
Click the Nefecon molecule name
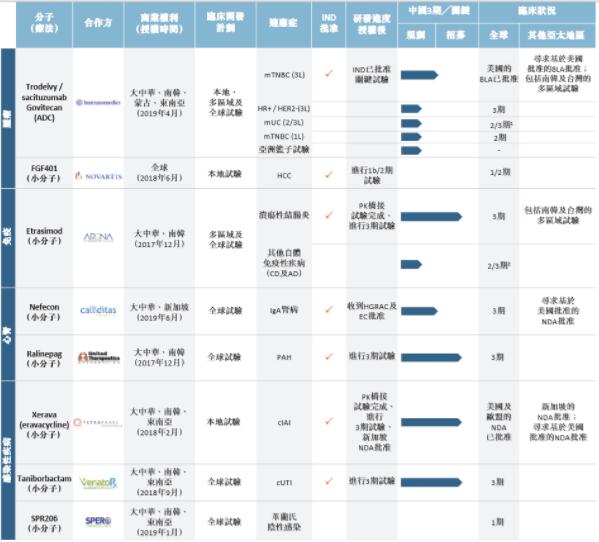[x=44, y=307]
